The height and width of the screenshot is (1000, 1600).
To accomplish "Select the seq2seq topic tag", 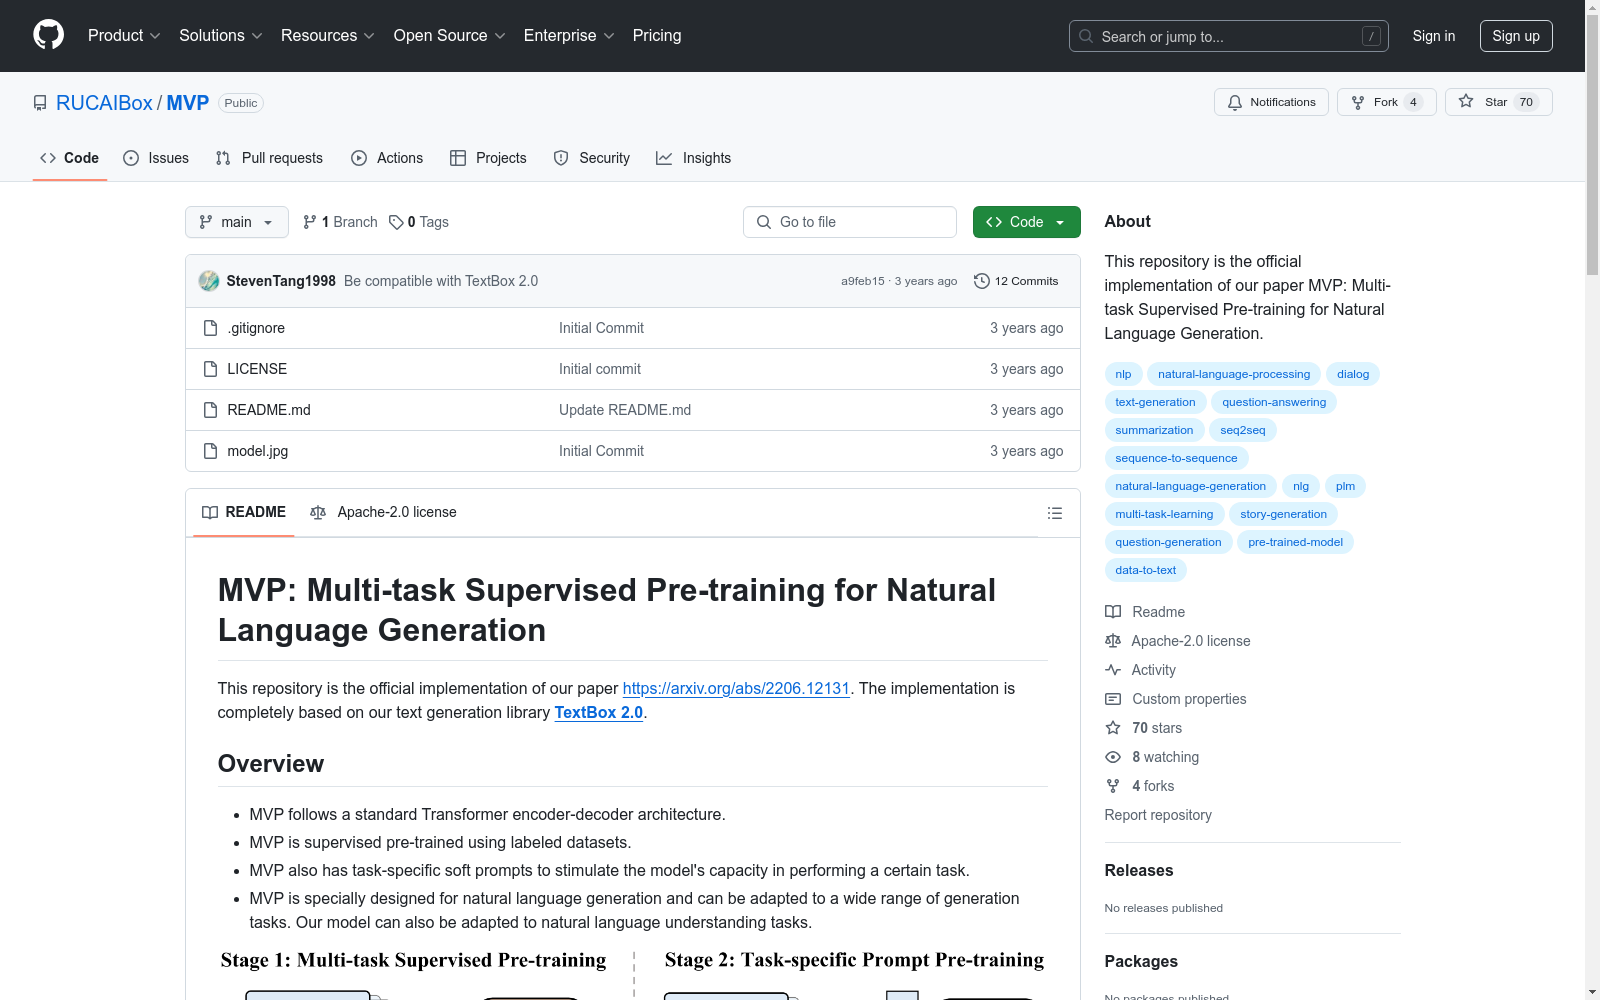I will (x=1243, y=430).
